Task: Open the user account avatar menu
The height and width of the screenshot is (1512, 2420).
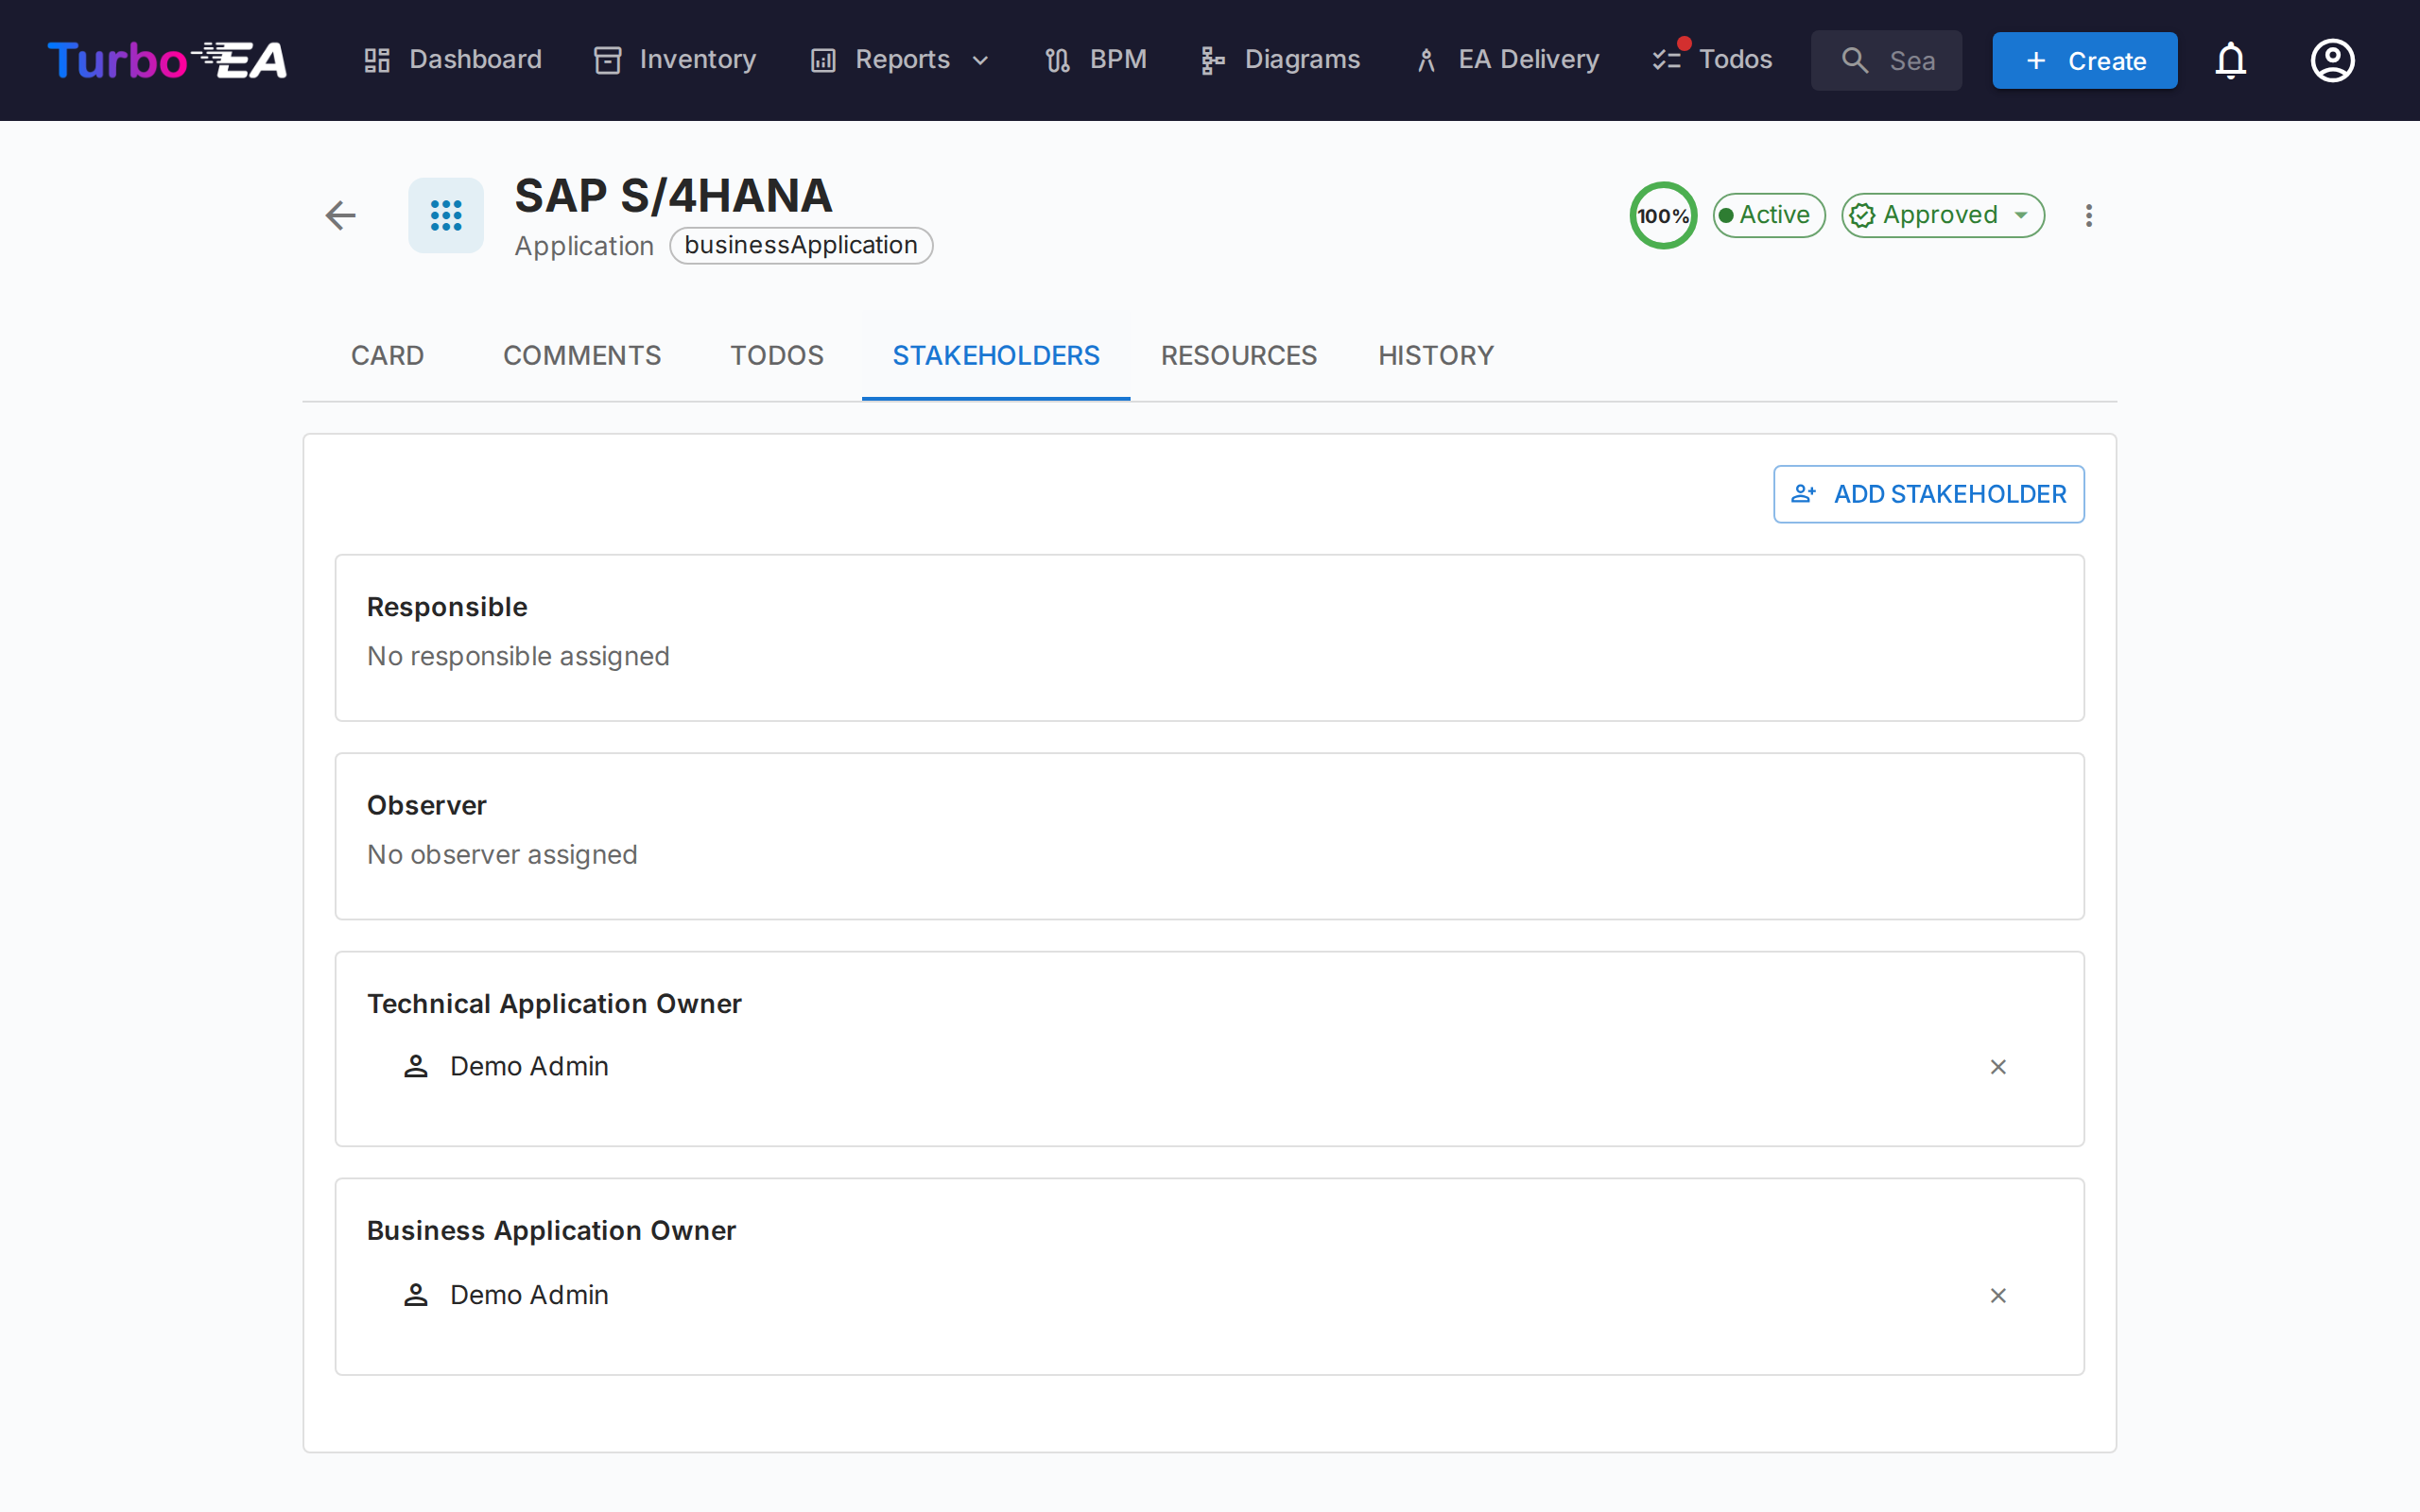Action: [x=2332, y=60]
